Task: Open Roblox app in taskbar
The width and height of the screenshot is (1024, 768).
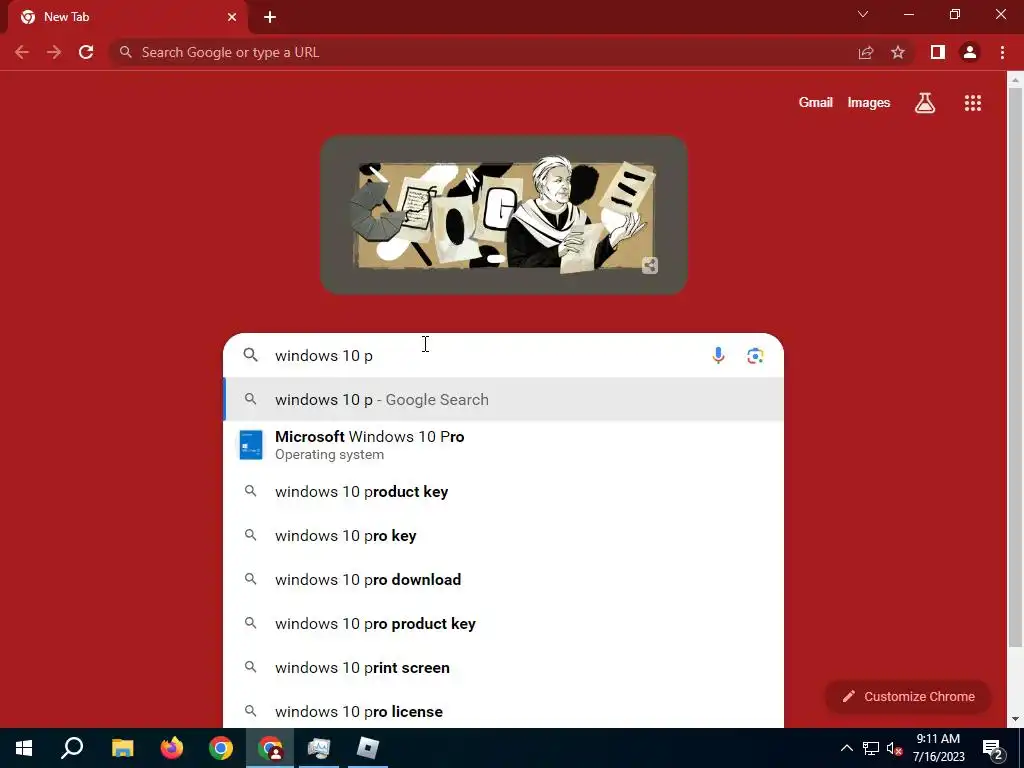Action: point(368,748)
